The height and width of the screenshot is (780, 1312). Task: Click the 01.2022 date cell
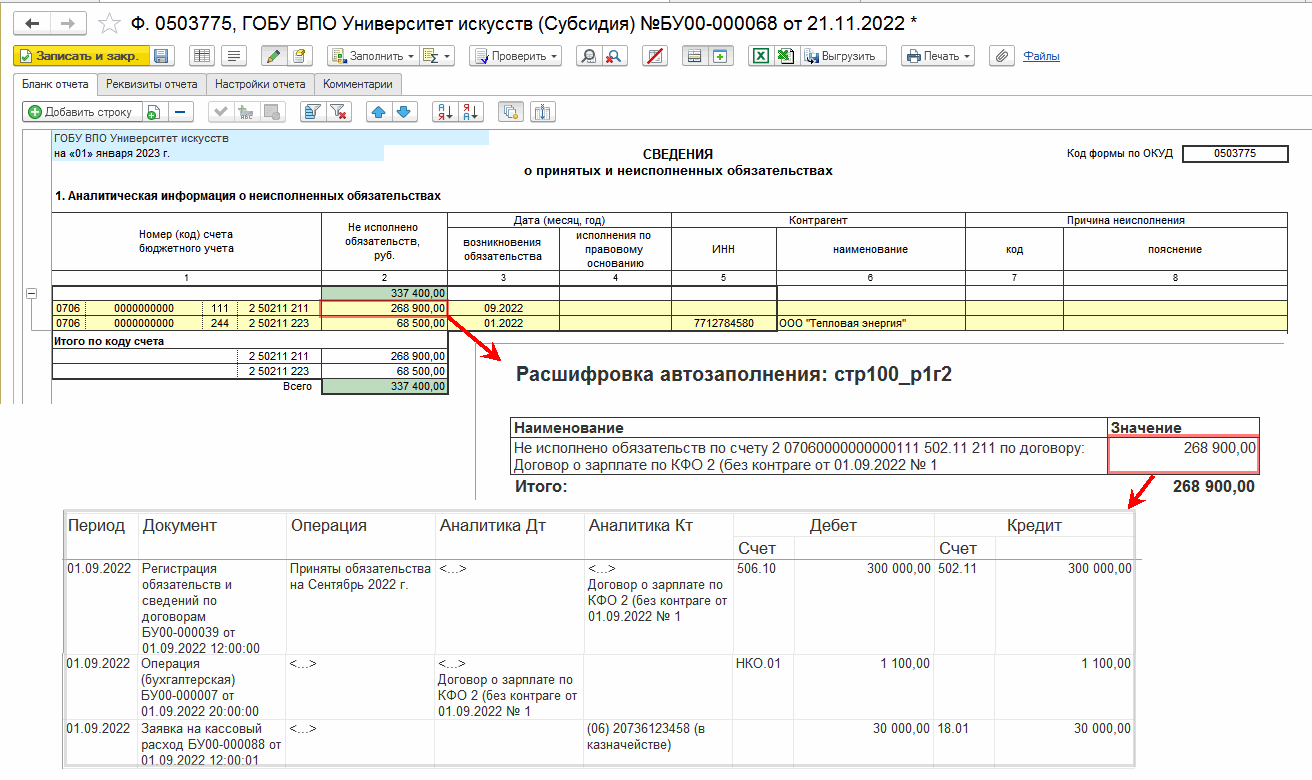504,323
